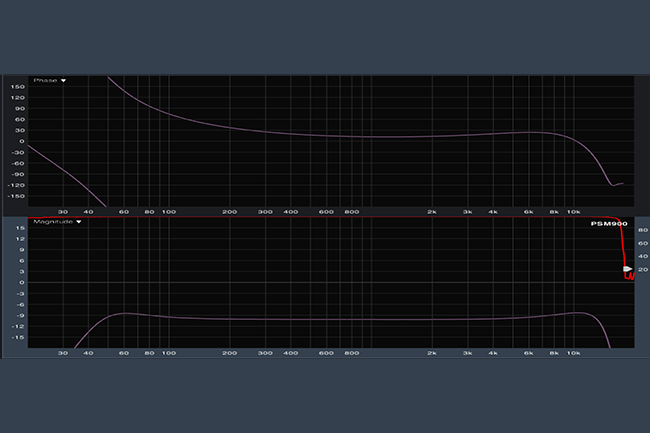Image resolution: width=650 pixels, height=433 pixels.
Task: Click the 2k label on Phase frequency axis
Action: pyautogui.click(x=432, y=212)
